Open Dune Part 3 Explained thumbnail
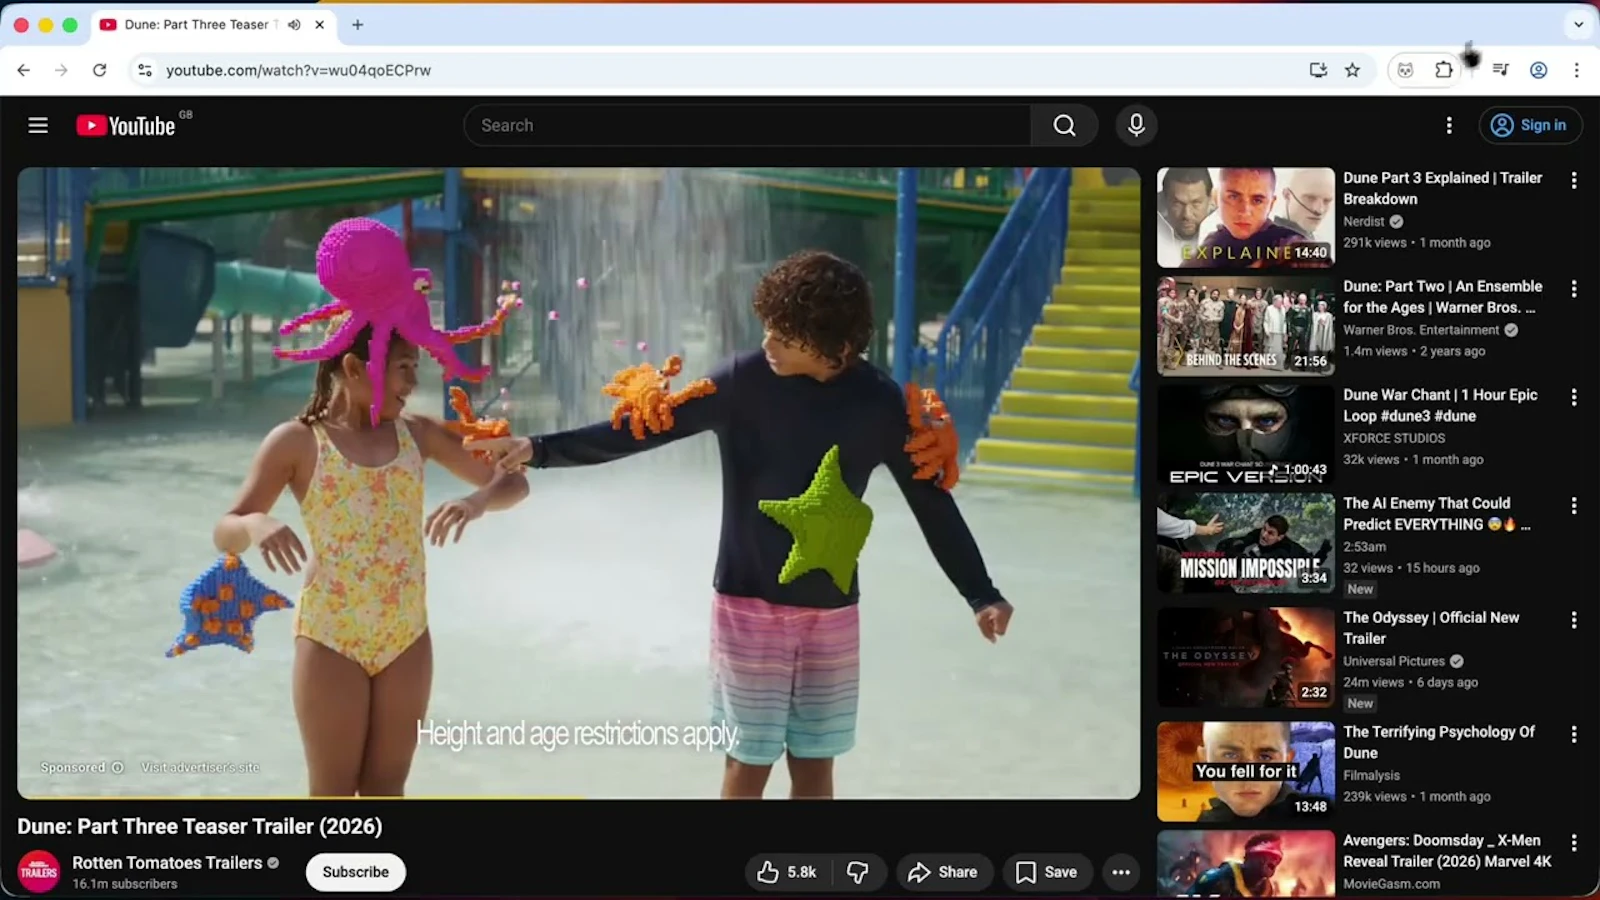This screenshot has width=1600, height=900. click(1246, 217)
